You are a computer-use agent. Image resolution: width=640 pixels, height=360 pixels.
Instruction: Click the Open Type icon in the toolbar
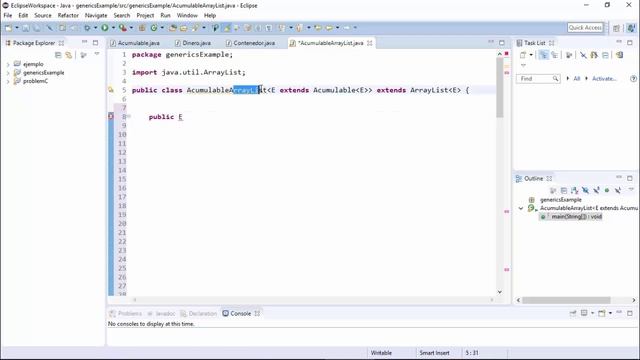(173, 28)
